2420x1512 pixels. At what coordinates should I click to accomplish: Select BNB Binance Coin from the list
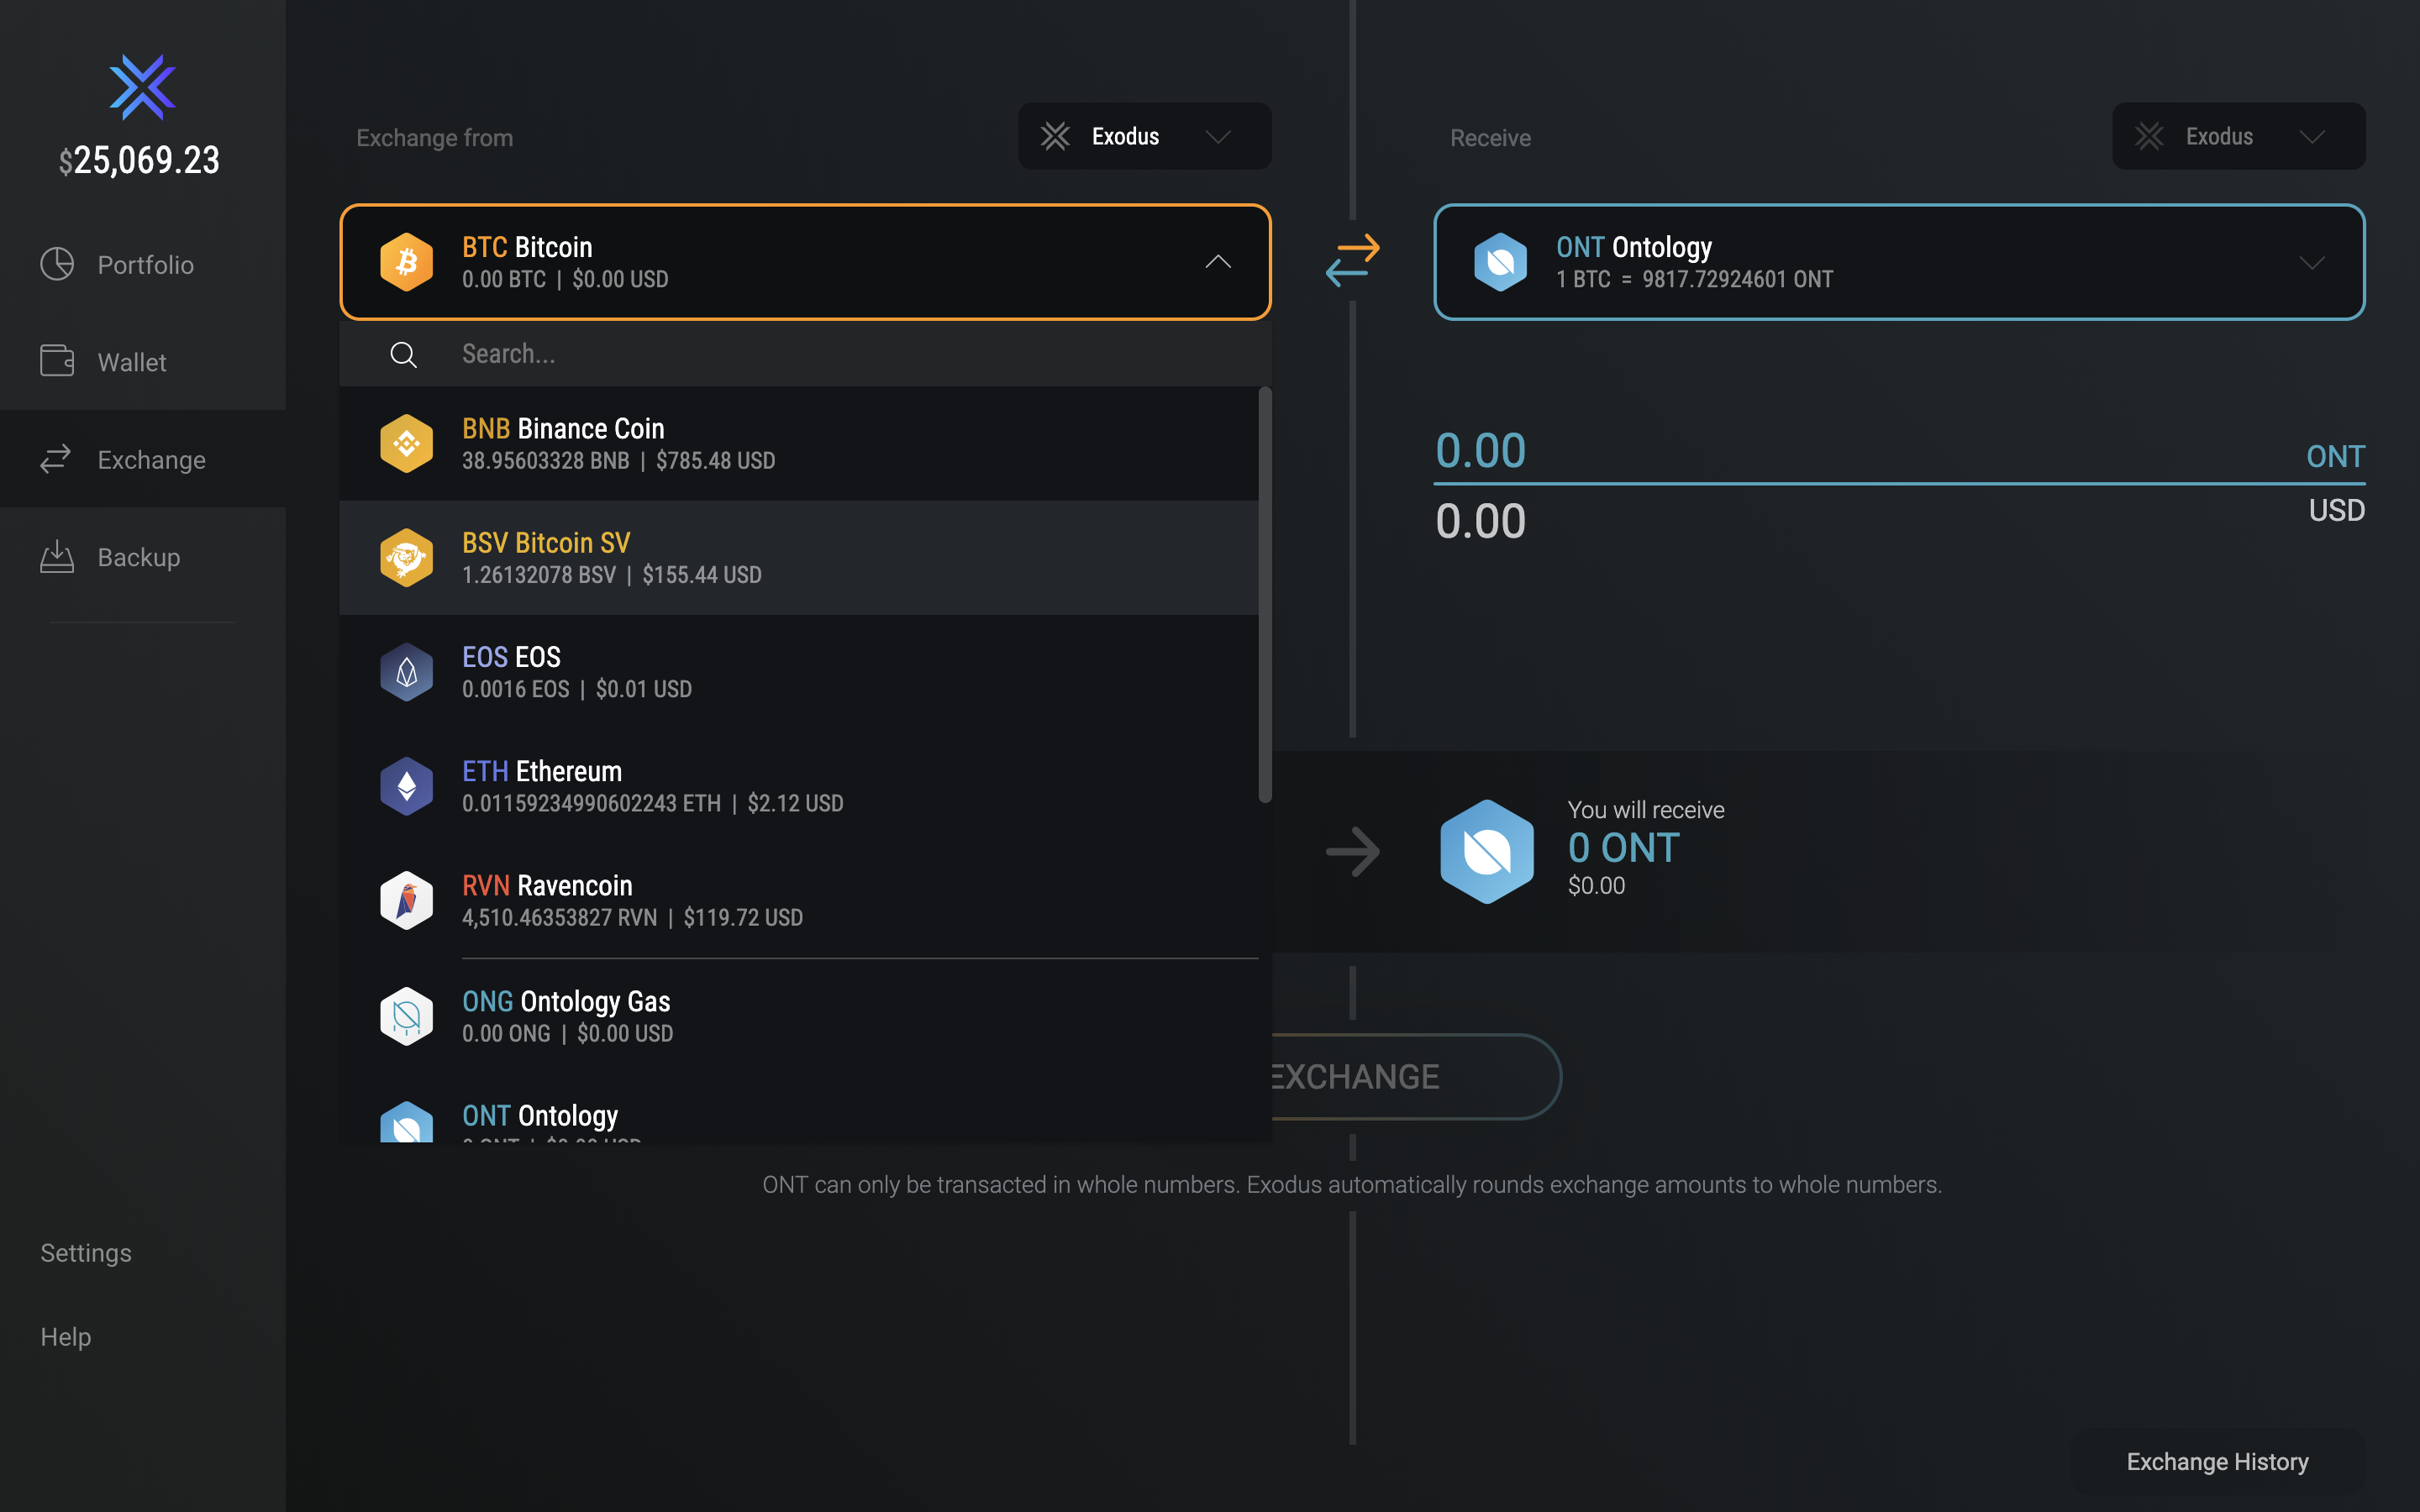coord(798,443)
